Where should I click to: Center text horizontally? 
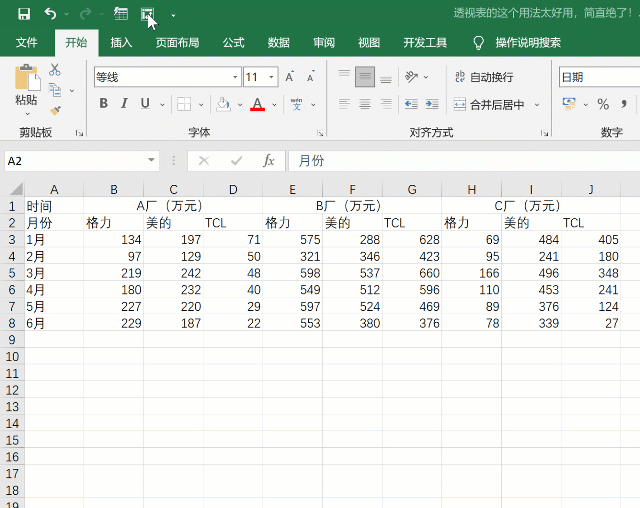pyautogui.click(x=365, y=104)
